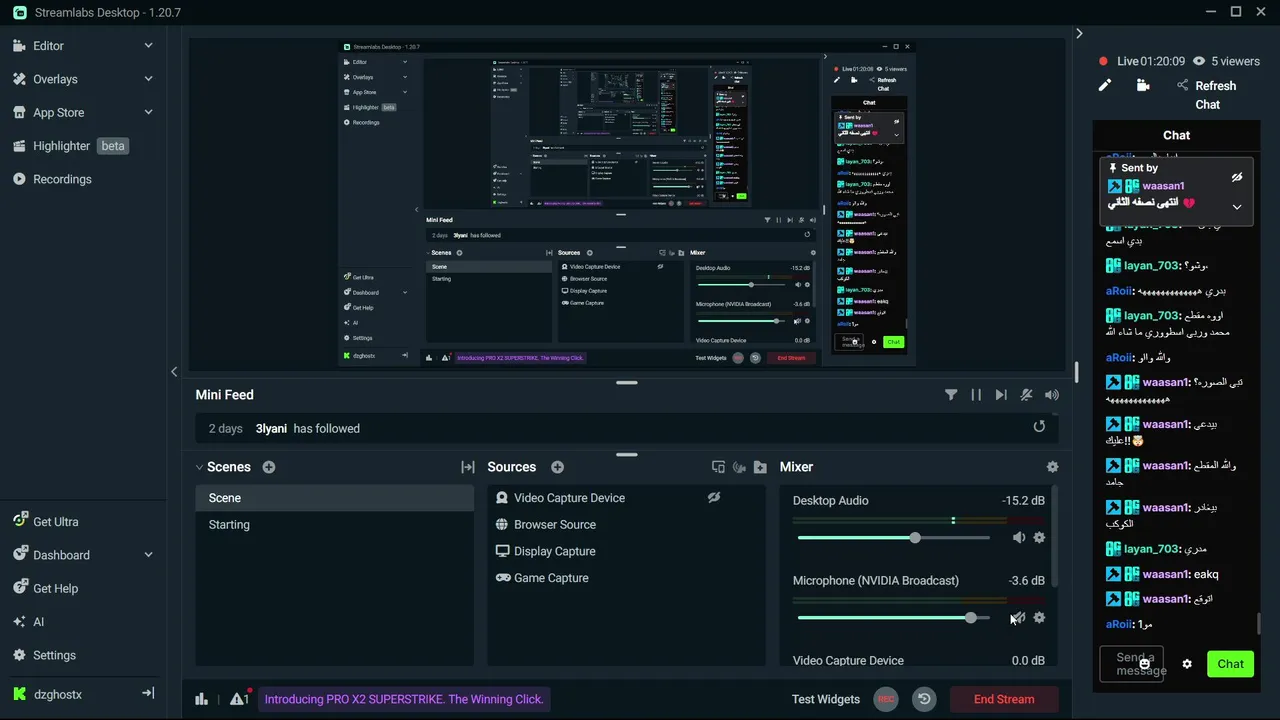The height and width of the screenshot is (720, 1280).
Task: Open Microphone (NVIDIA Broadcast) settings gear
Action: 1039,618
